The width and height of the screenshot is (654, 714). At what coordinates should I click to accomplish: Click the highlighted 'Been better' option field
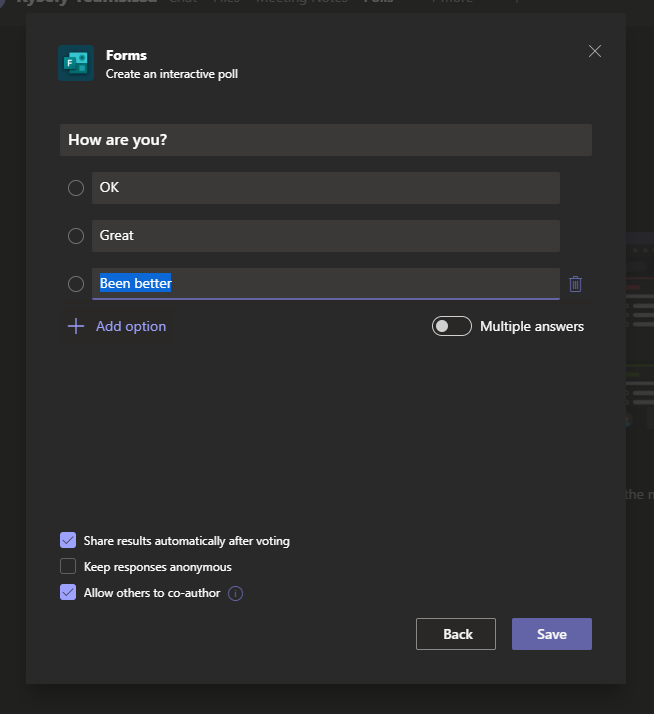click(325, 284)
